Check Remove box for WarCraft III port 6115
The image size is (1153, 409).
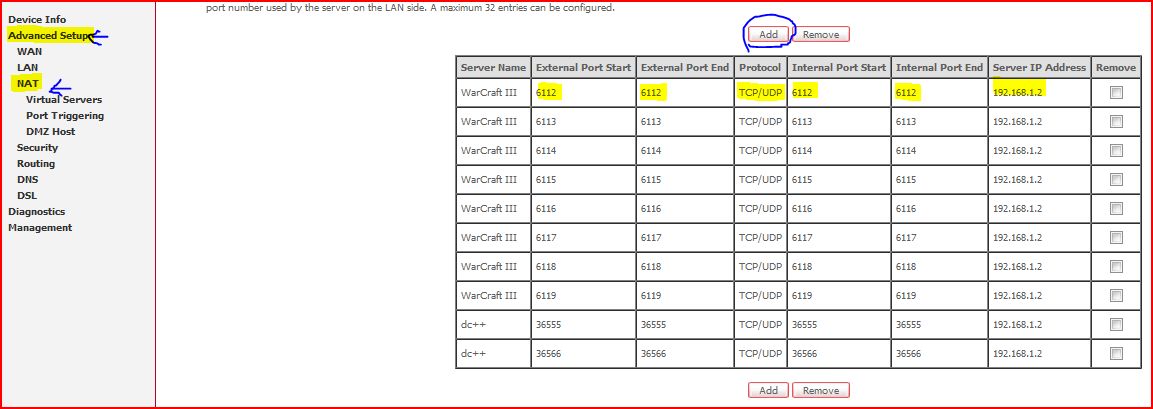(1116, 179)
